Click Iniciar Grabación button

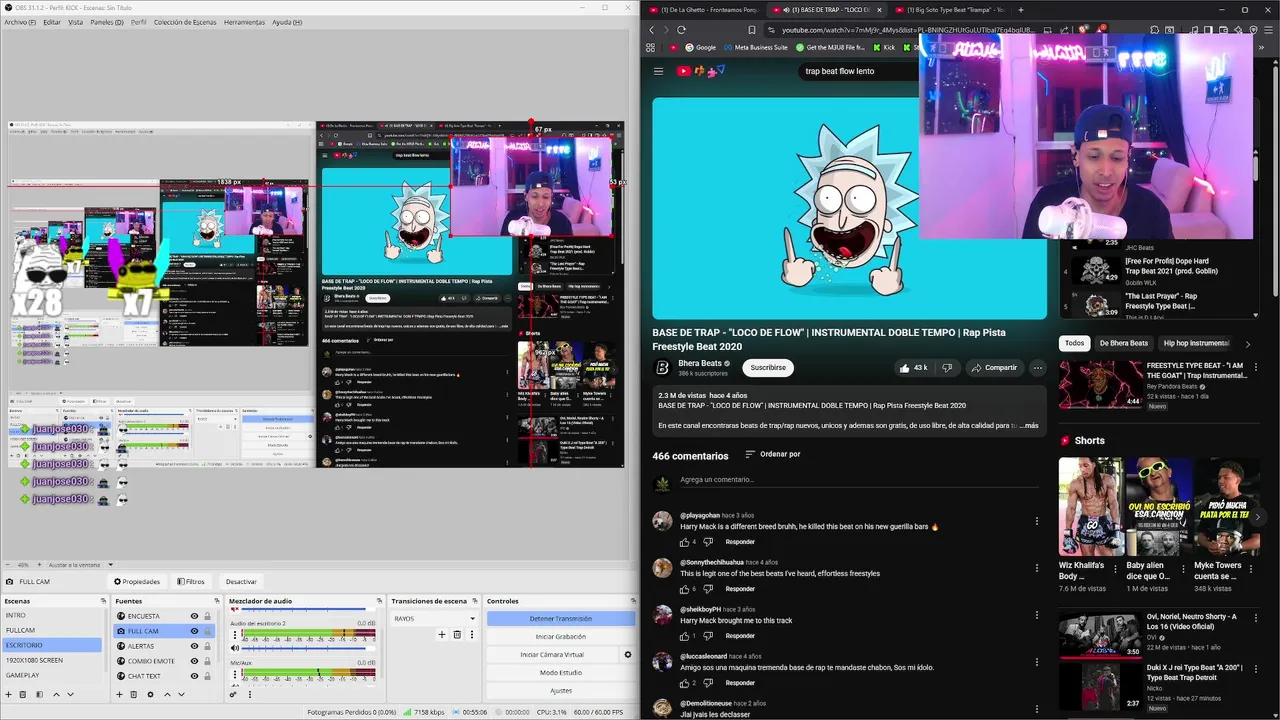coord(561,636)
